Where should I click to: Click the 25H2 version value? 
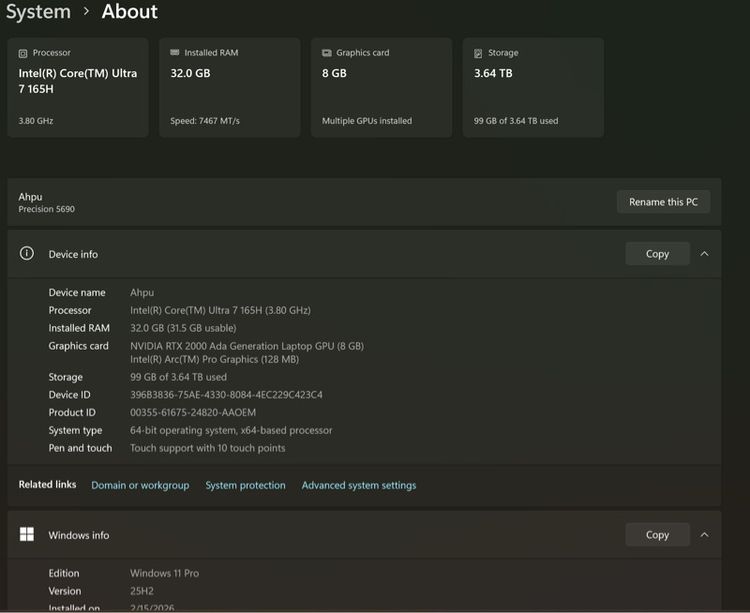[142, 591]
